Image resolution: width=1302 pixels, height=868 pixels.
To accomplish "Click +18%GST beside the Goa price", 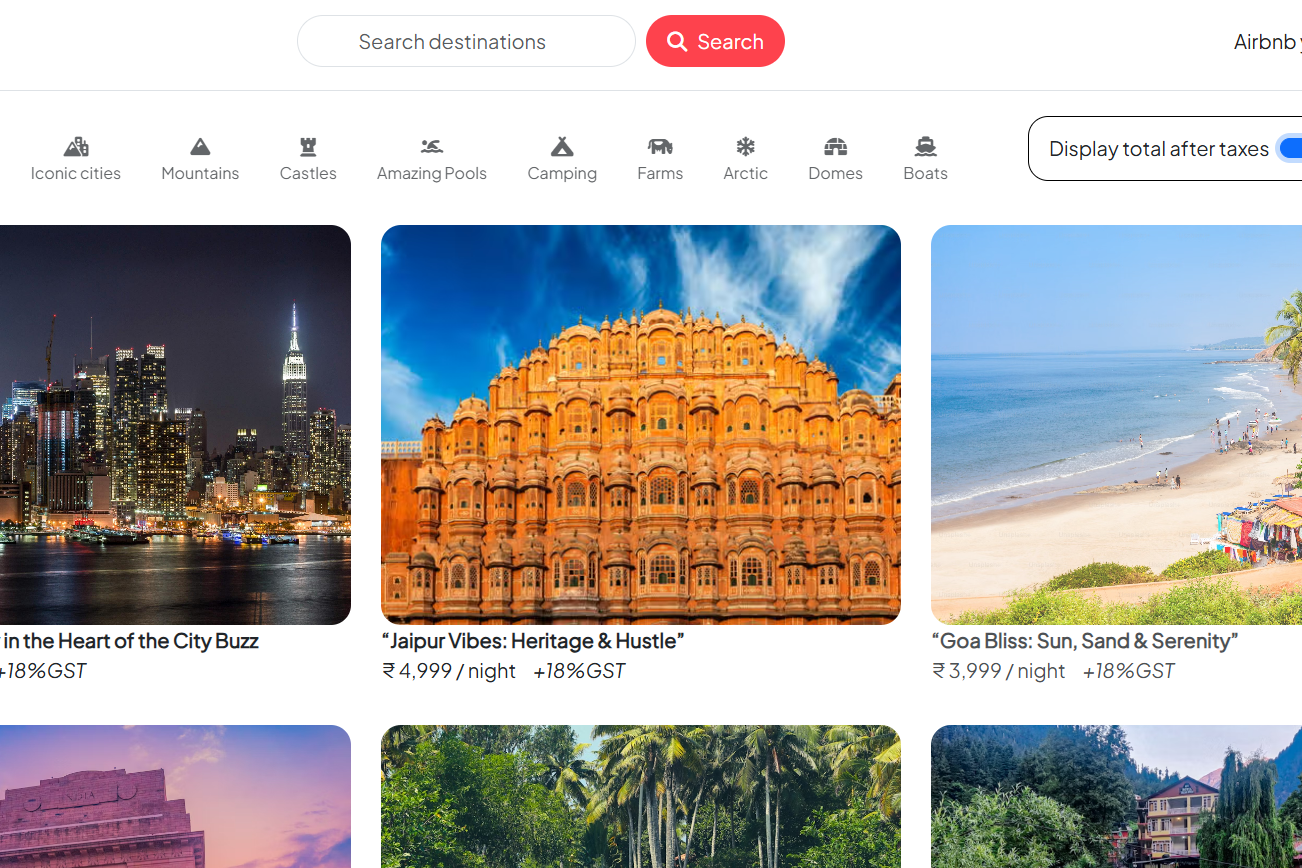I will click(1129, 671).
